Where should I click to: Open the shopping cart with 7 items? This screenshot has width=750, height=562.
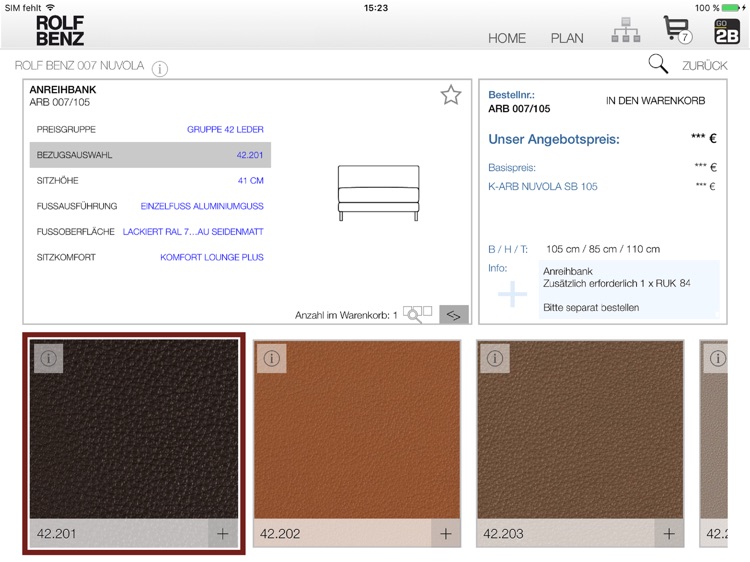click(677, 30)
